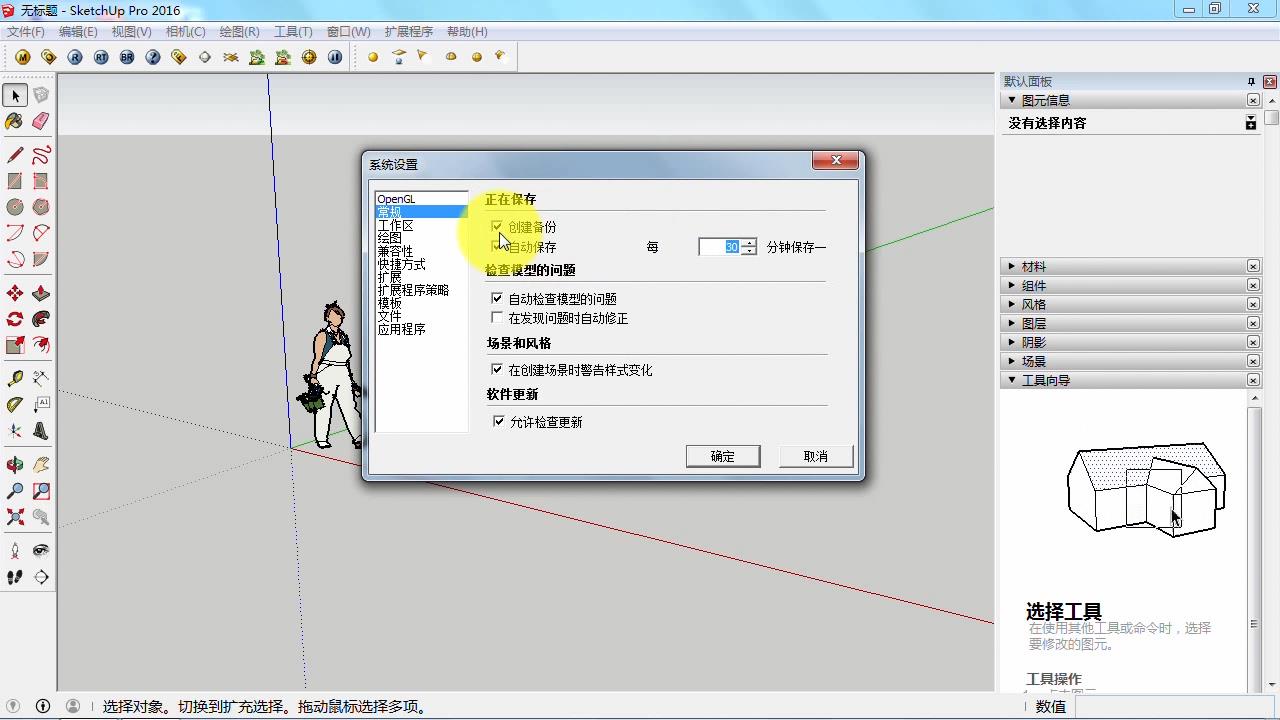Click the Zoom Extents tool
1280x720 pixels.
coord(15,517)
